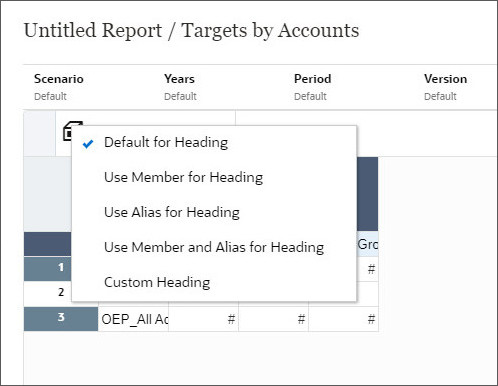Select row header 2 in grid

click(48, 293)
